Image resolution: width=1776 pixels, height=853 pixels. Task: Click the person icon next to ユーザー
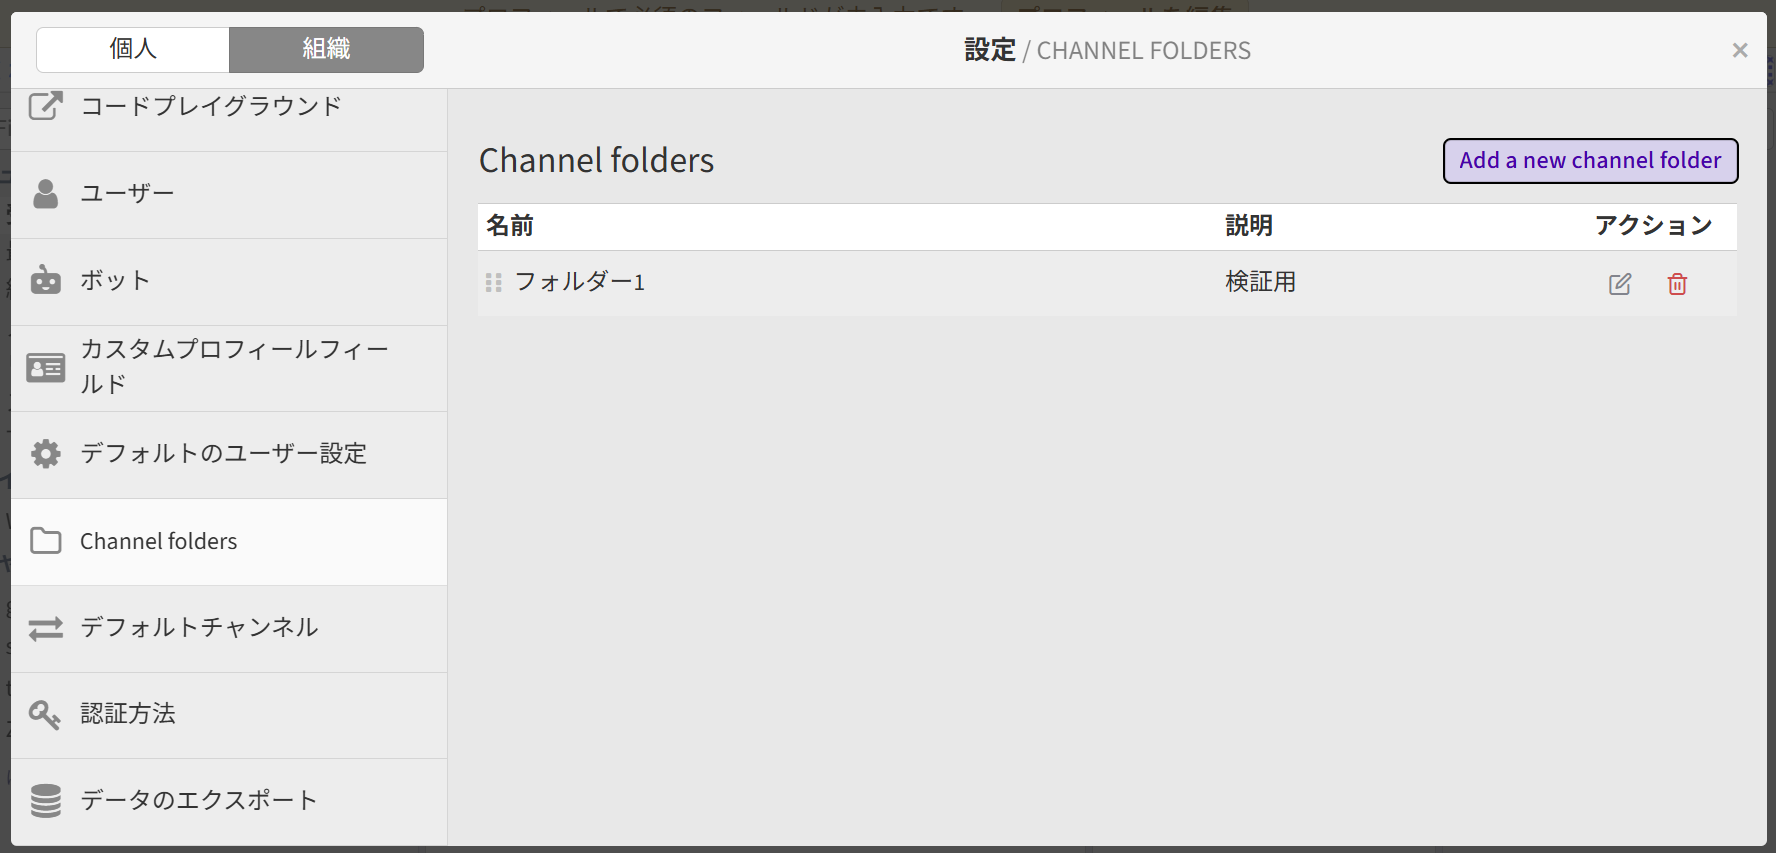(46, 194)
